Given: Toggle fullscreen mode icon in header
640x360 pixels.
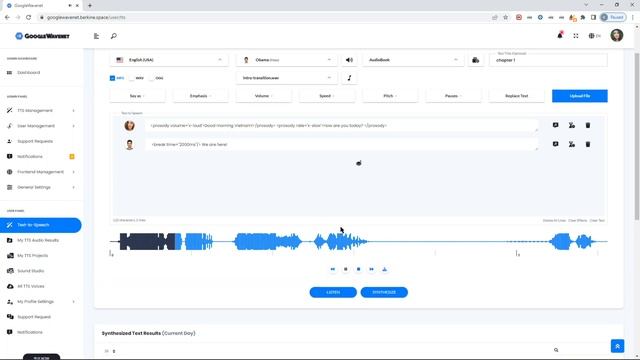Looking at the screenshot, I should pyautogui.click(x=576, y=36).
